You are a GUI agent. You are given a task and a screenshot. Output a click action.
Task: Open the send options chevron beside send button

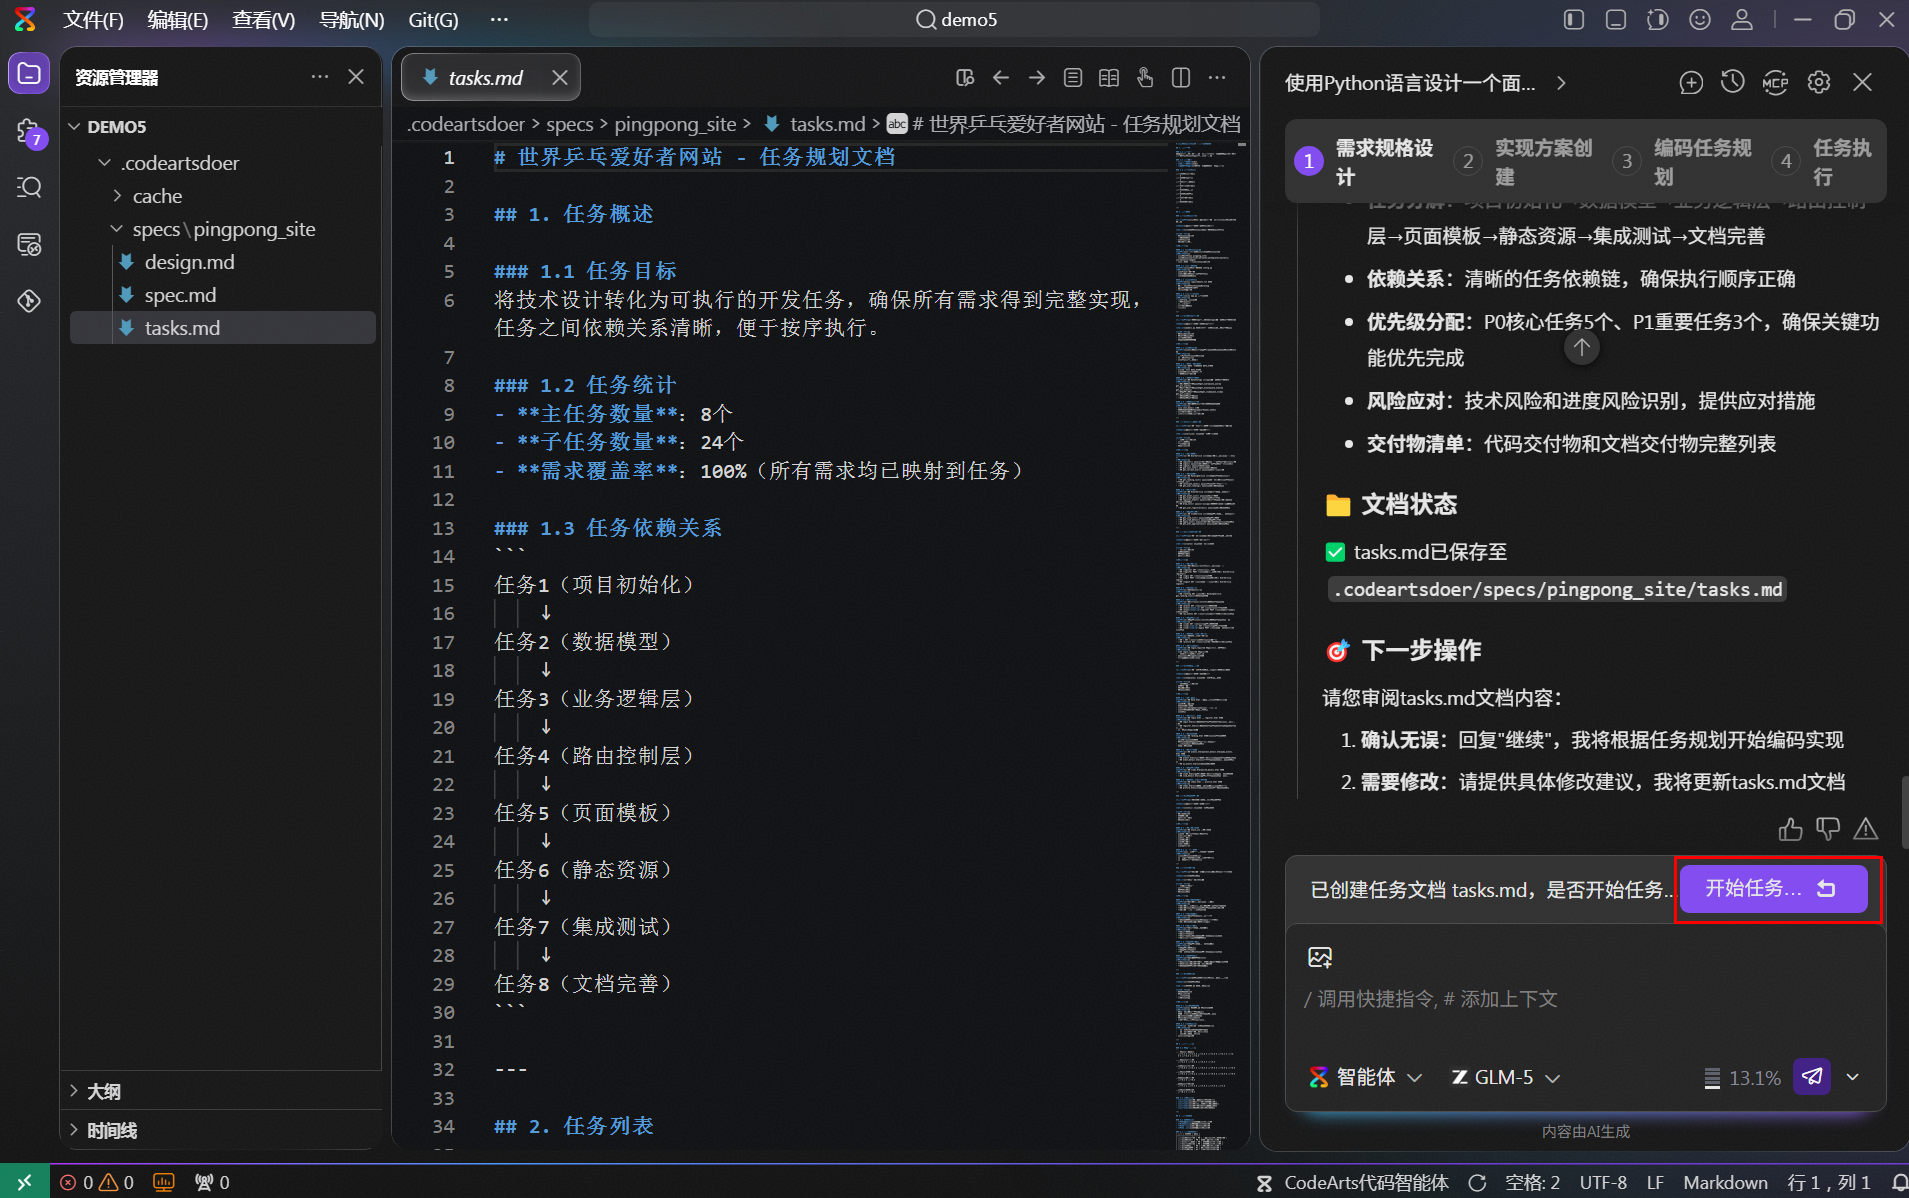(1853, 1077)
